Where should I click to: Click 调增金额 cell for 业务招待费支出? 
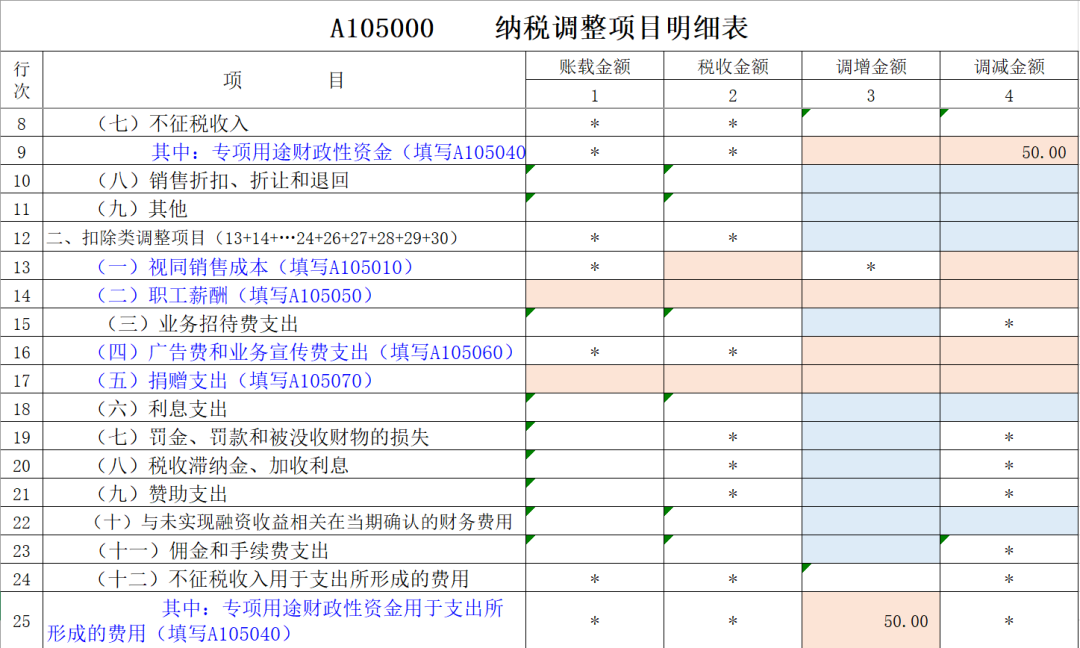[871, 324]
